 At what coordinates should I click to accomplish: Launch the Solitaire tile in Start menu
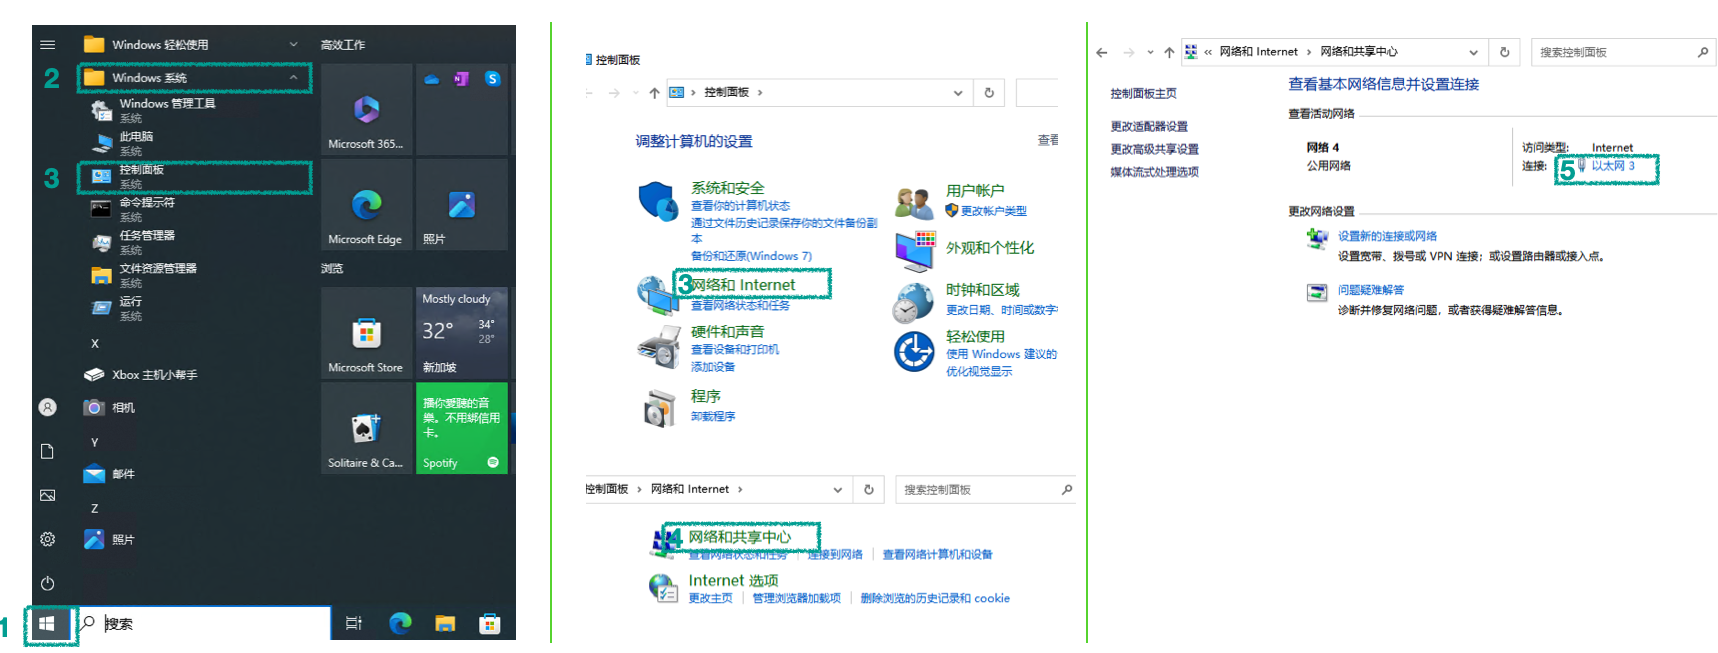[366, 429]
